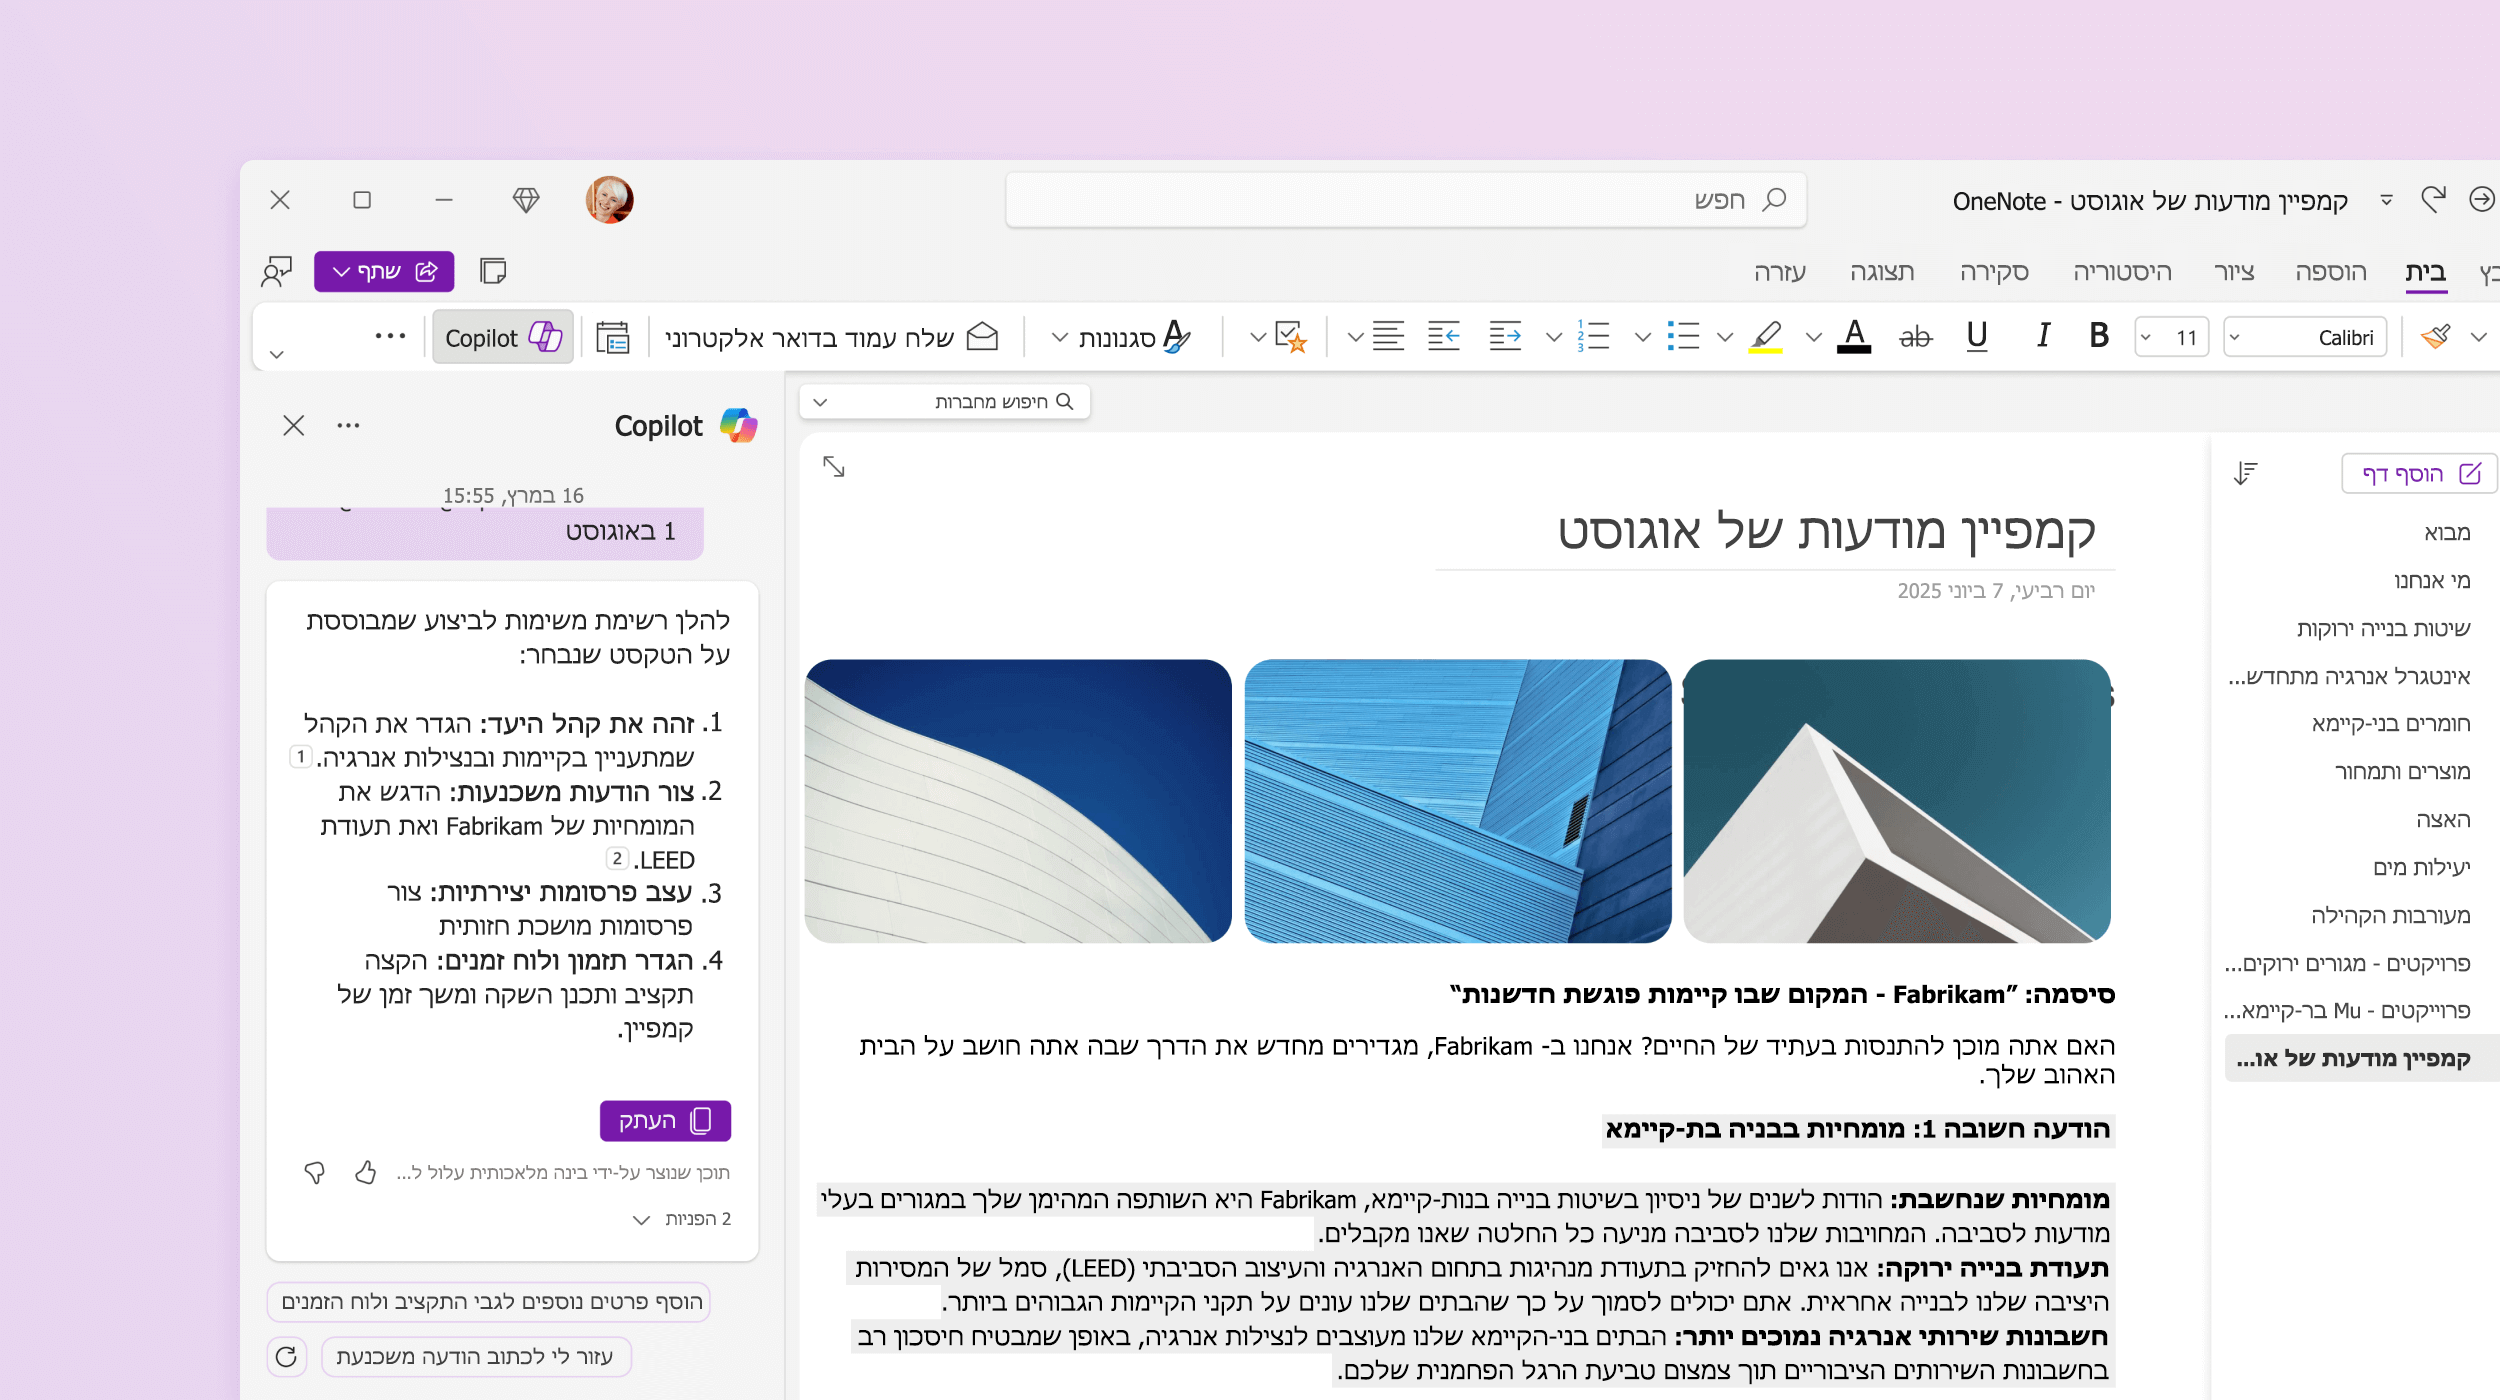Toggle strikethrough formatting

tap(1915, 337)
